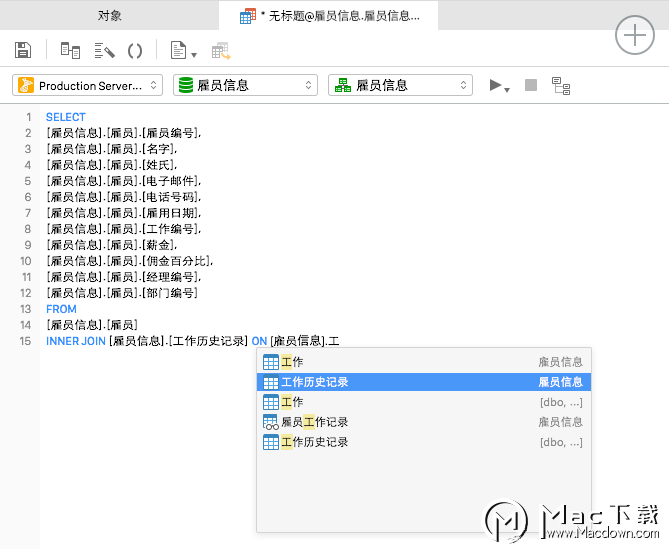Click [名字] on line 3

pyautogui.click(x=158, y=149)
